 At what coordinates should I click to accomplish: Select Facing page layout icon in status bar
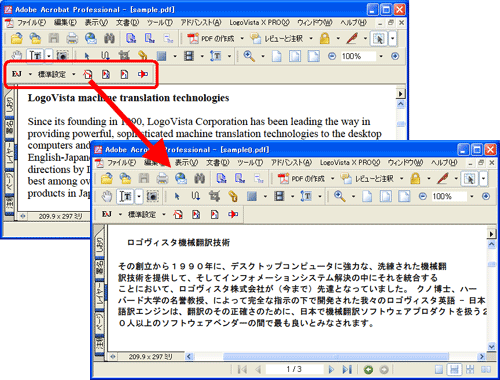[486, 369]
